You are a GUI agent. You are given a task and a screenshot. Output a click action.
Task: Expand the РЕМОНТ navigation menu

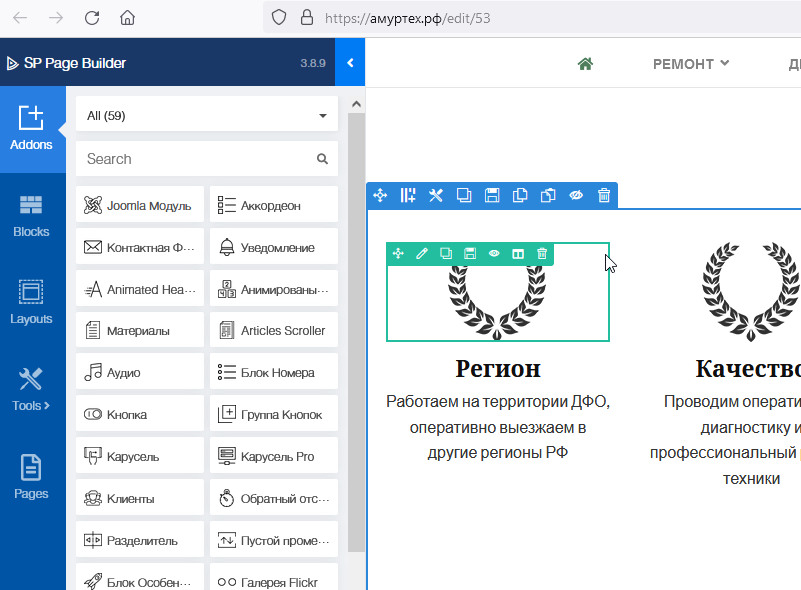tap(690, 64)
